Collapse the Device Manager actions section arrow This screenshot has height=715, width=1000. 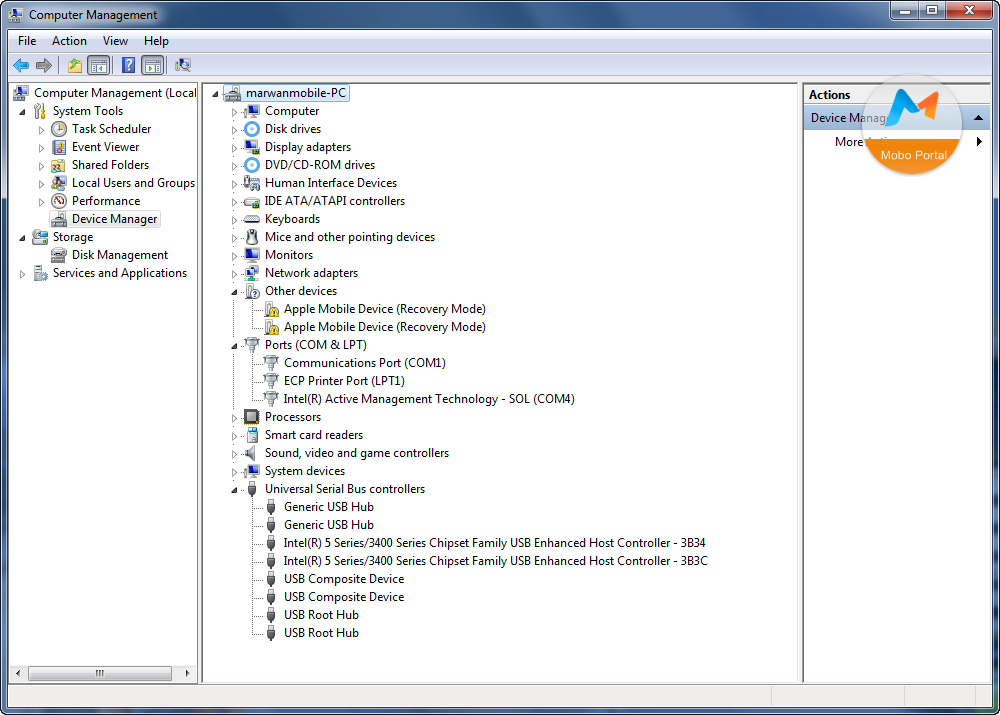(x=978, y=118)
